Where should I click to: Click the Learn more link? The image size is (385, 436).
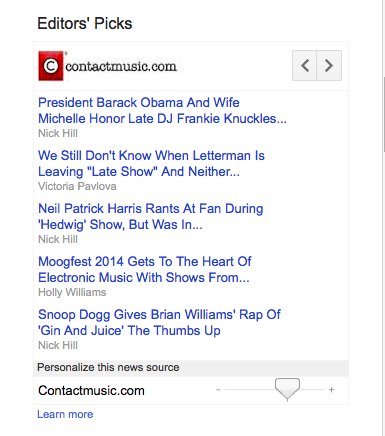coord(65,414)
